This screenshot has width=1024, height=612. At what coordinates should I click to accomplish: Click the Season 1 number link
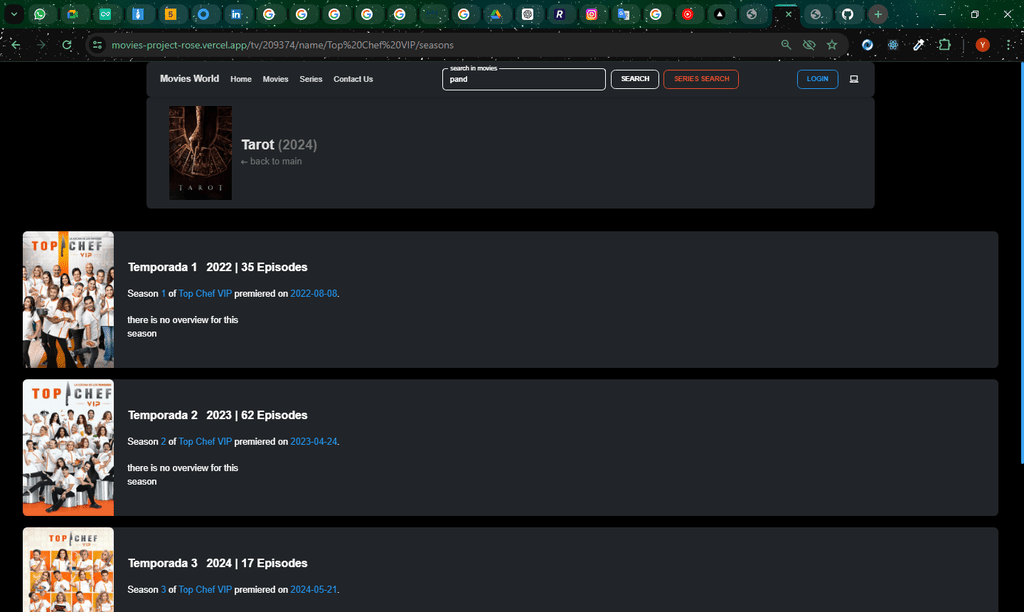(x=163, y=294)
